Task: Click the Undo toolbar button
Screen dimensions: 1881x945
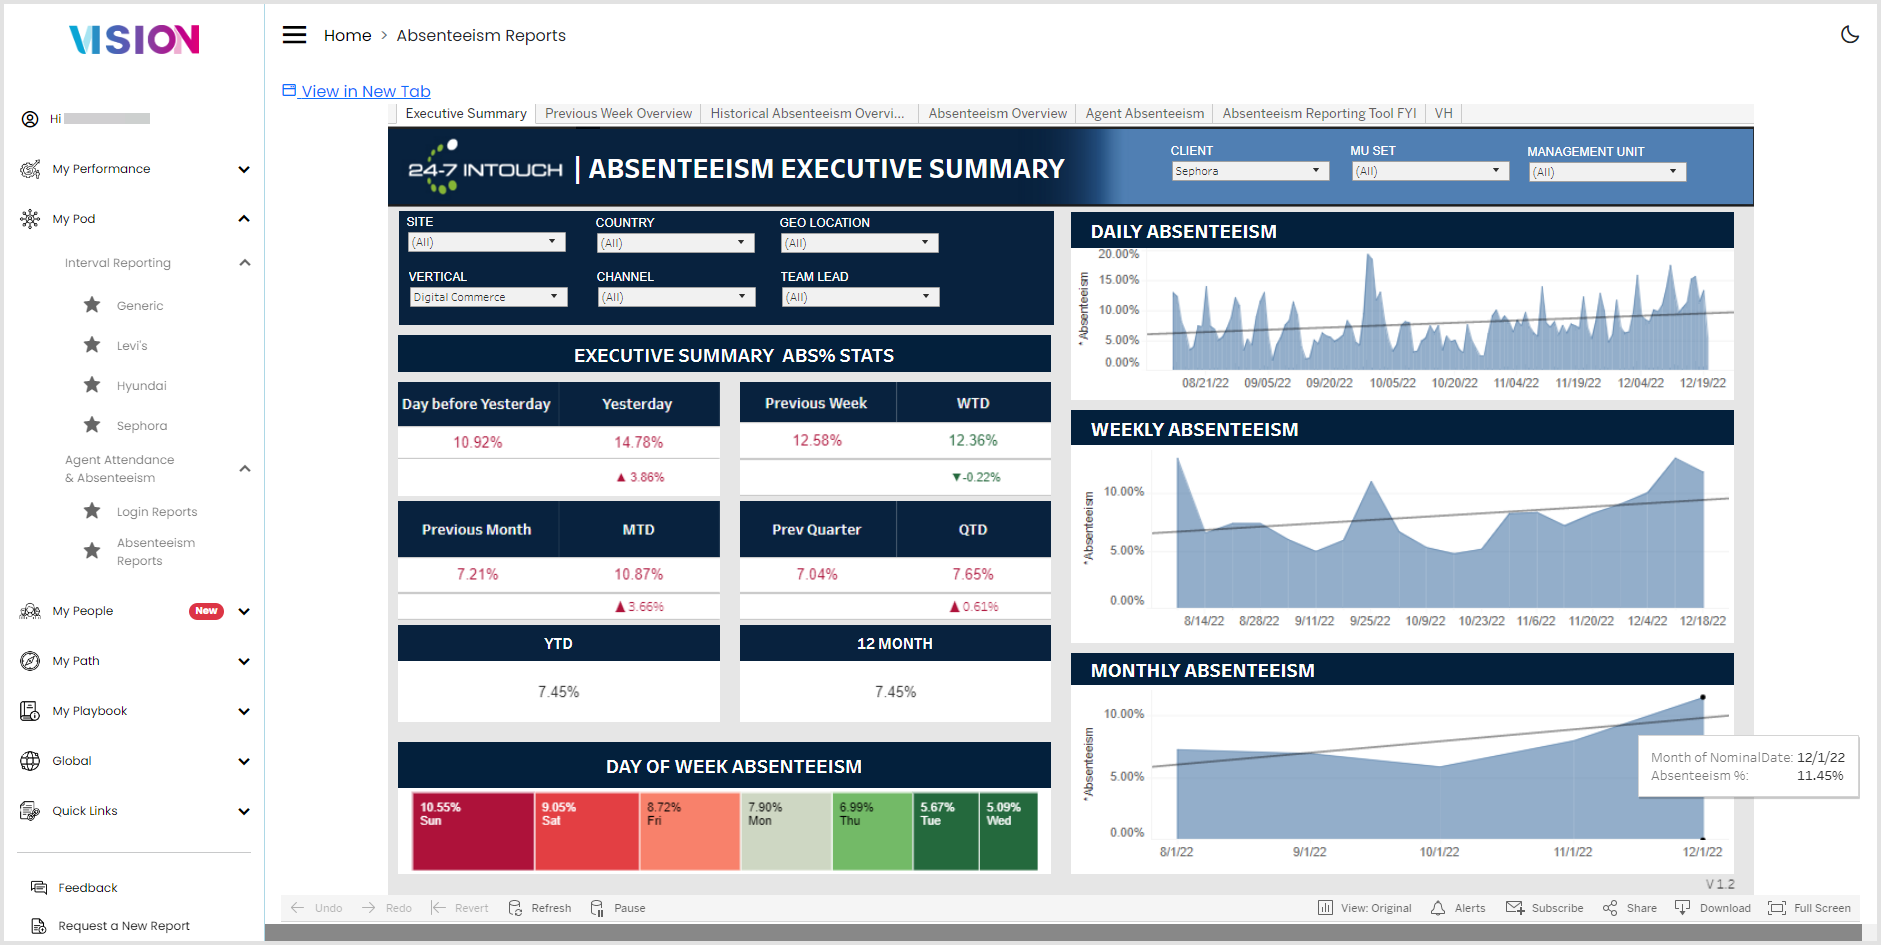Action: pyautogui.click(x=316, y=908)
